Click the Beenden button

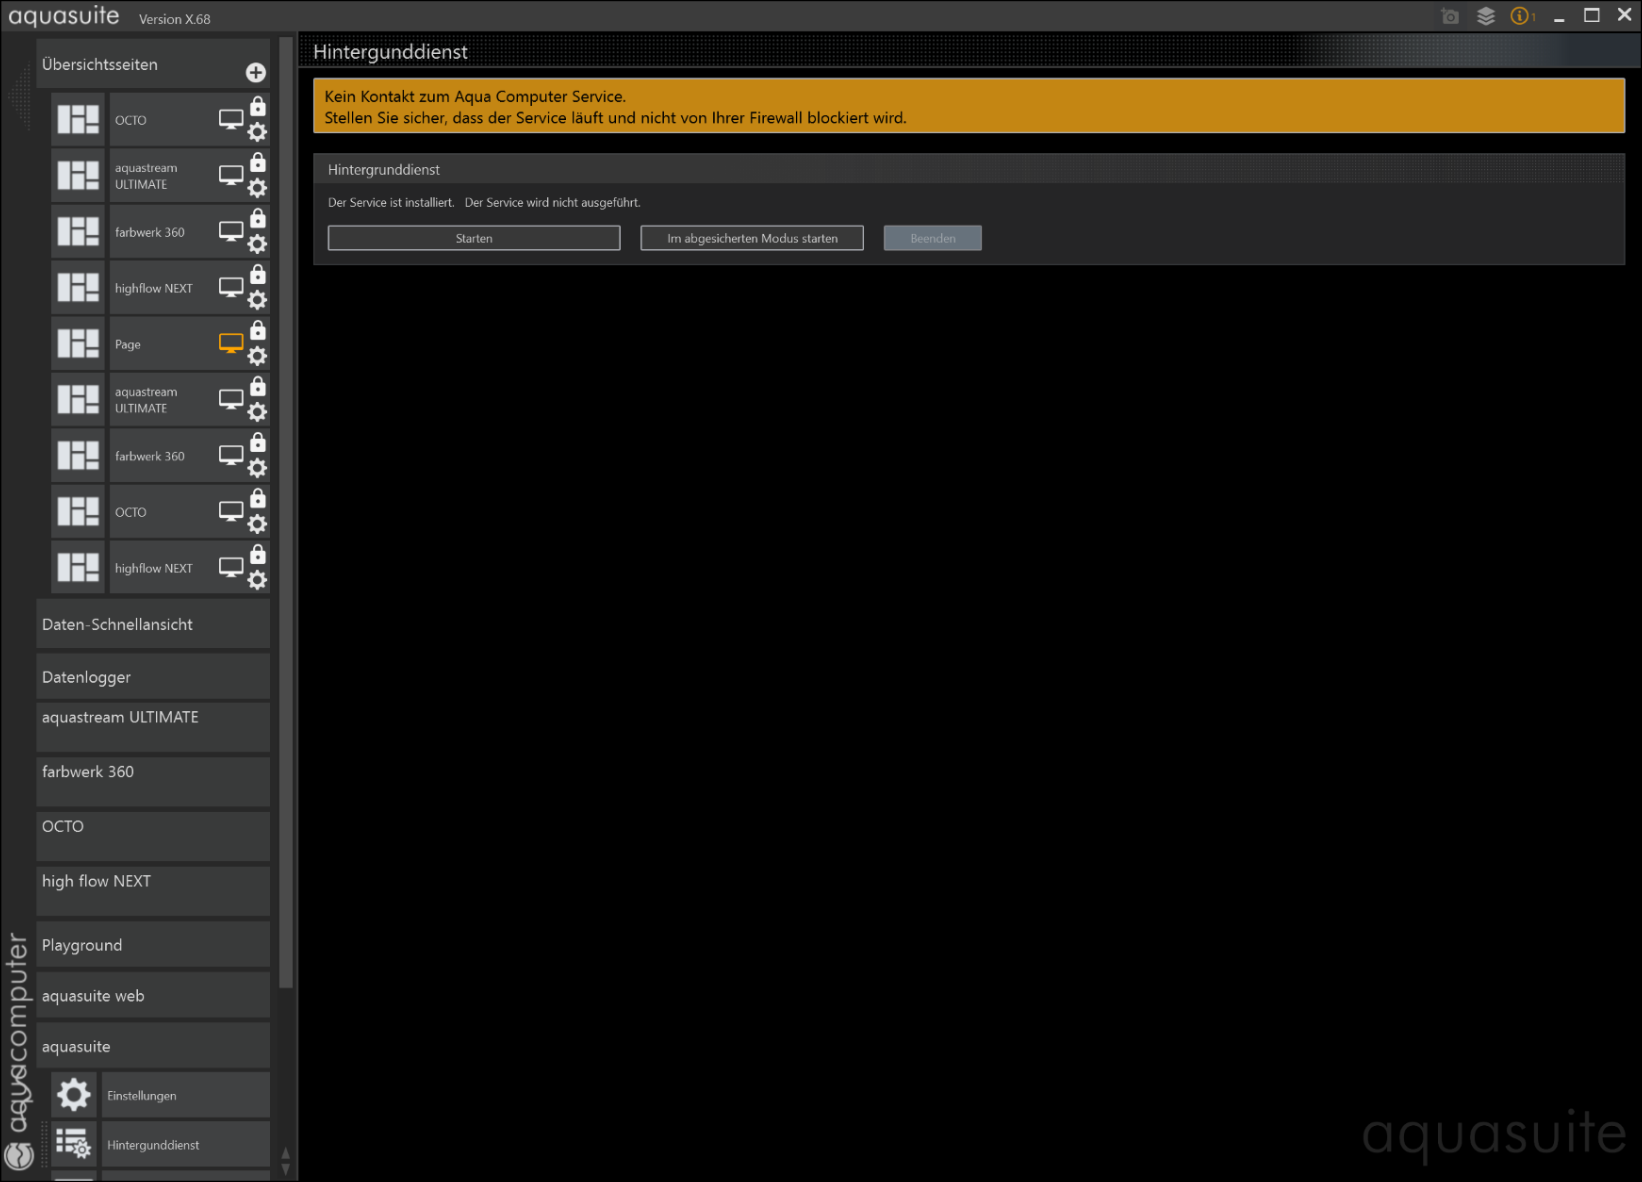933,238
